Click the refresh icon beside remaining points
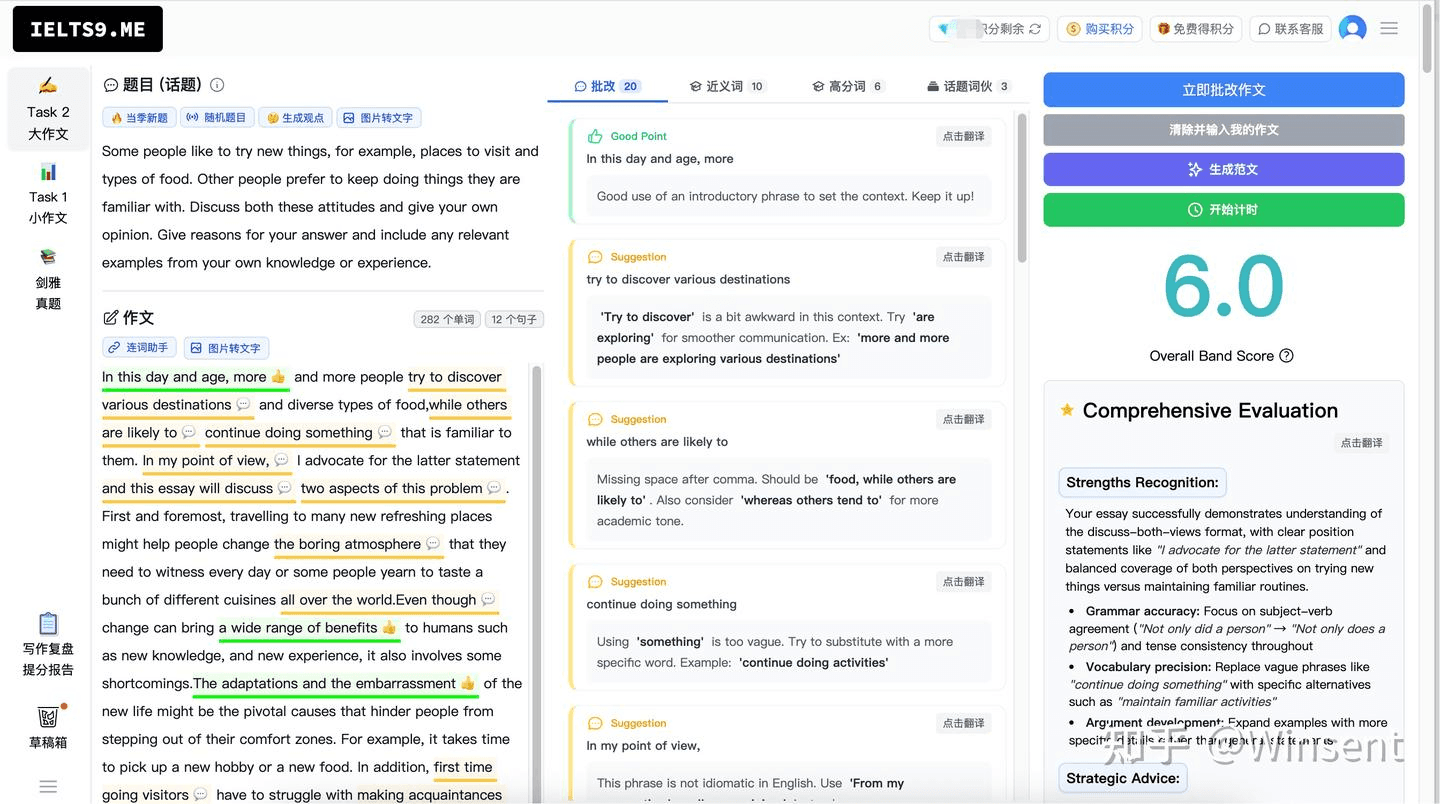The height and width of the screenshot is (804, 1440). pyautogui.click(x=1035, y=29)
